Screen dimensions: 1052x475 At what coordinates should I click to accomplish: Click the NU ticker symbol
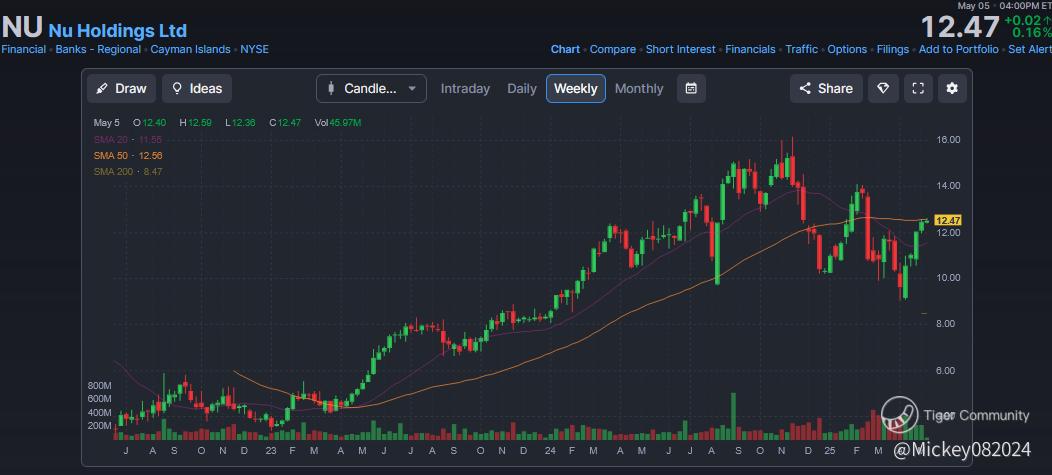22,28
